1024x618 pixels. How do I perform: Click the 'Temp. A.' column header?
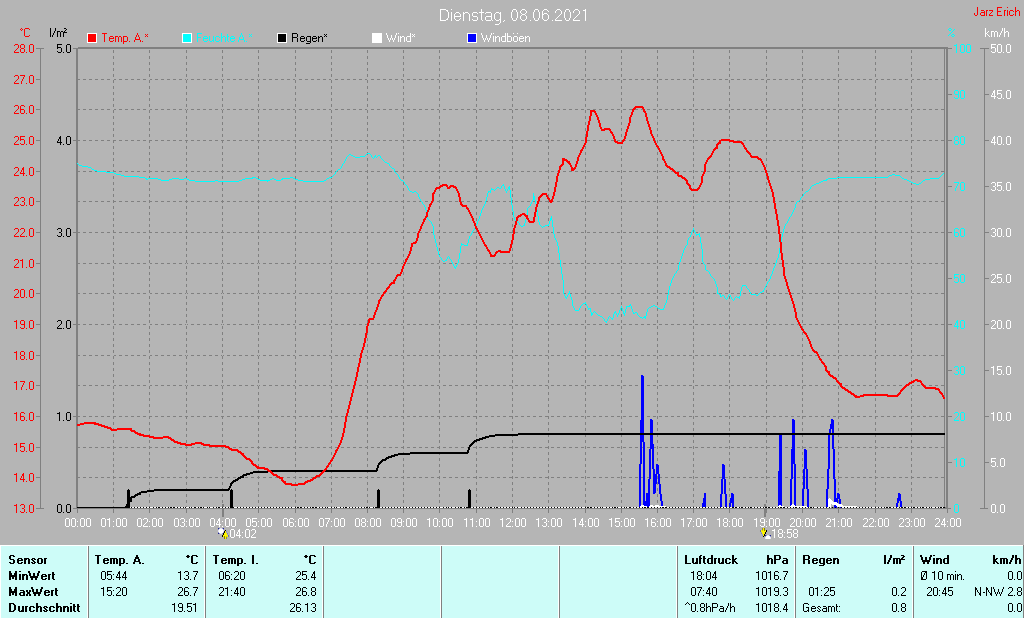click(120, 560)
